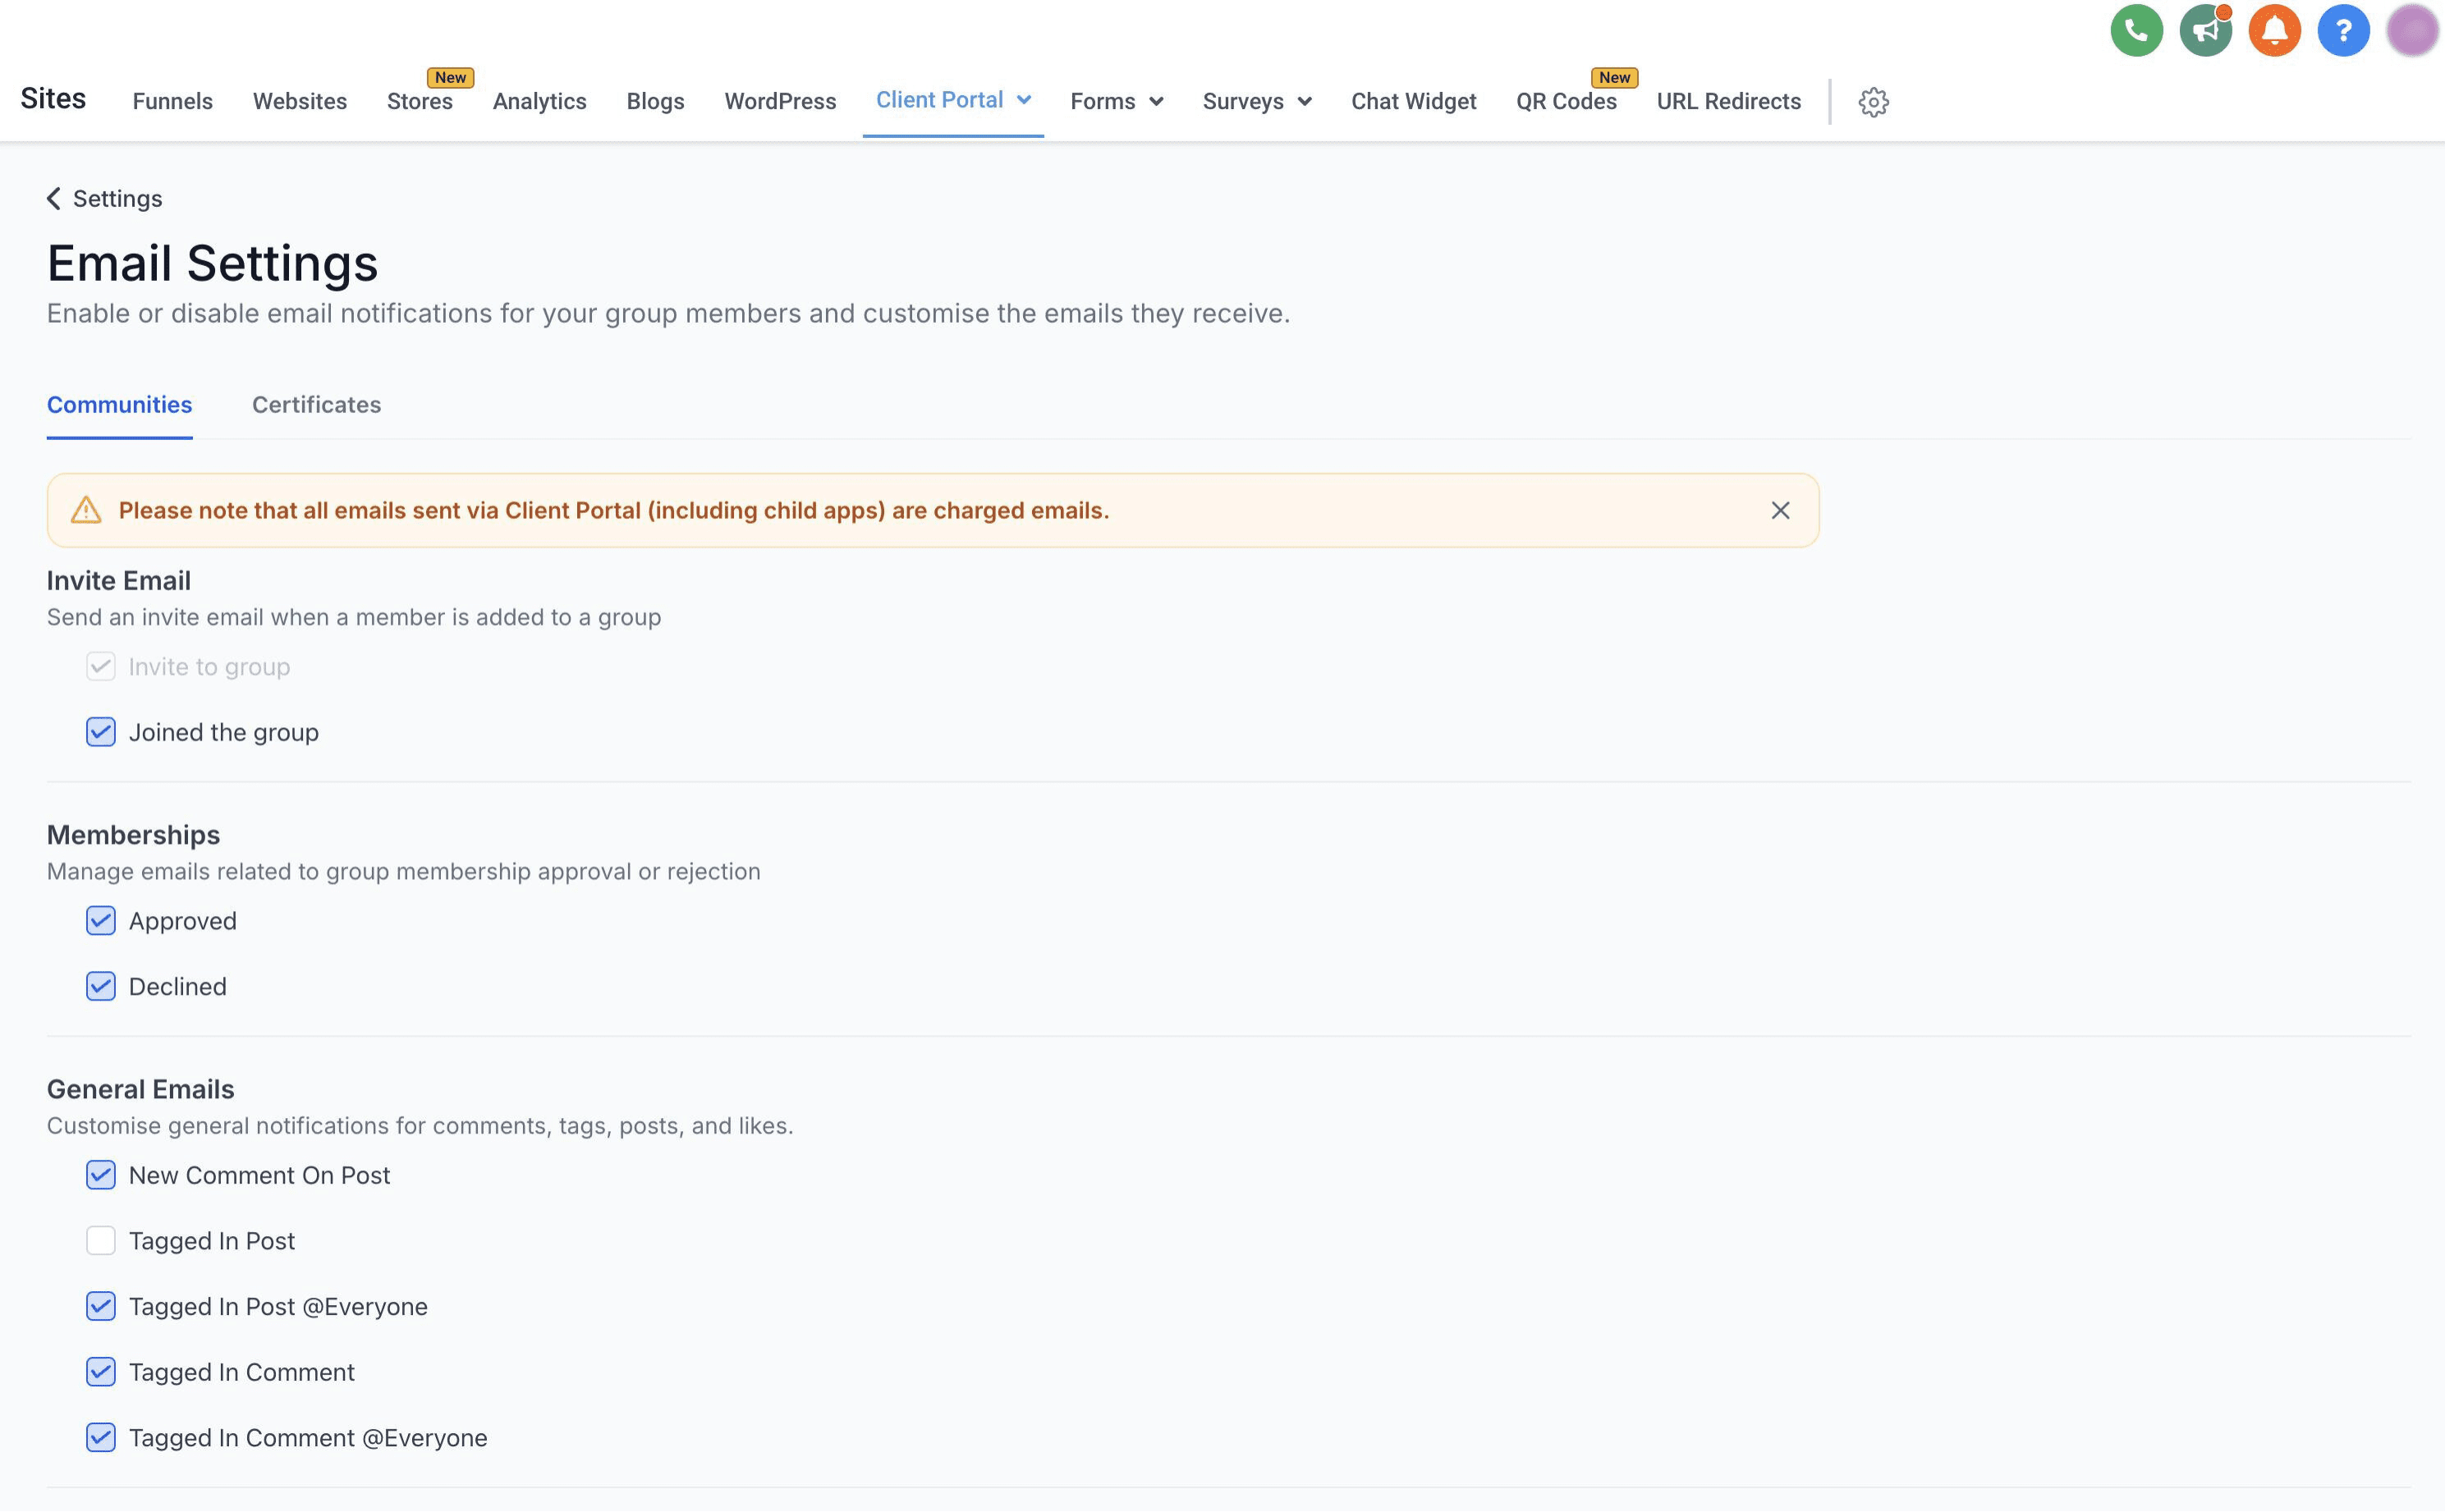Open the Websites nav item
2445x1512 pixels.
pos(300,101)
